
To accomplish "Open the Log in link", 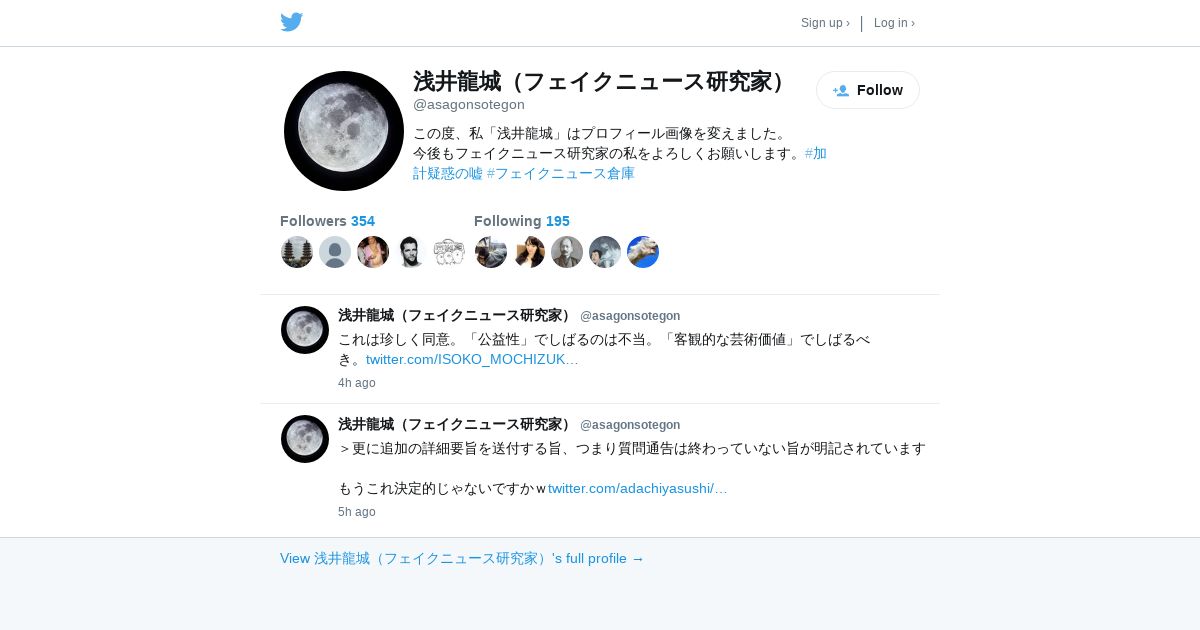I will pyautogui.click(x=894, y=23).
